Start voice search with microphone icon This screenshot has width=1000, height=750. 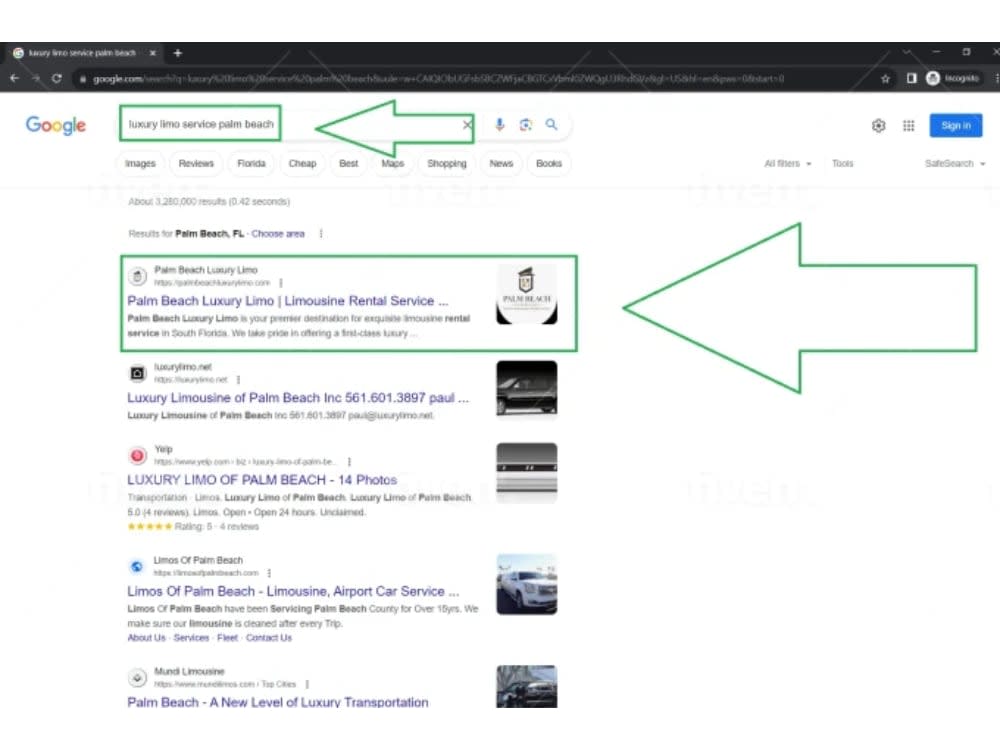[x=499, y=124]
